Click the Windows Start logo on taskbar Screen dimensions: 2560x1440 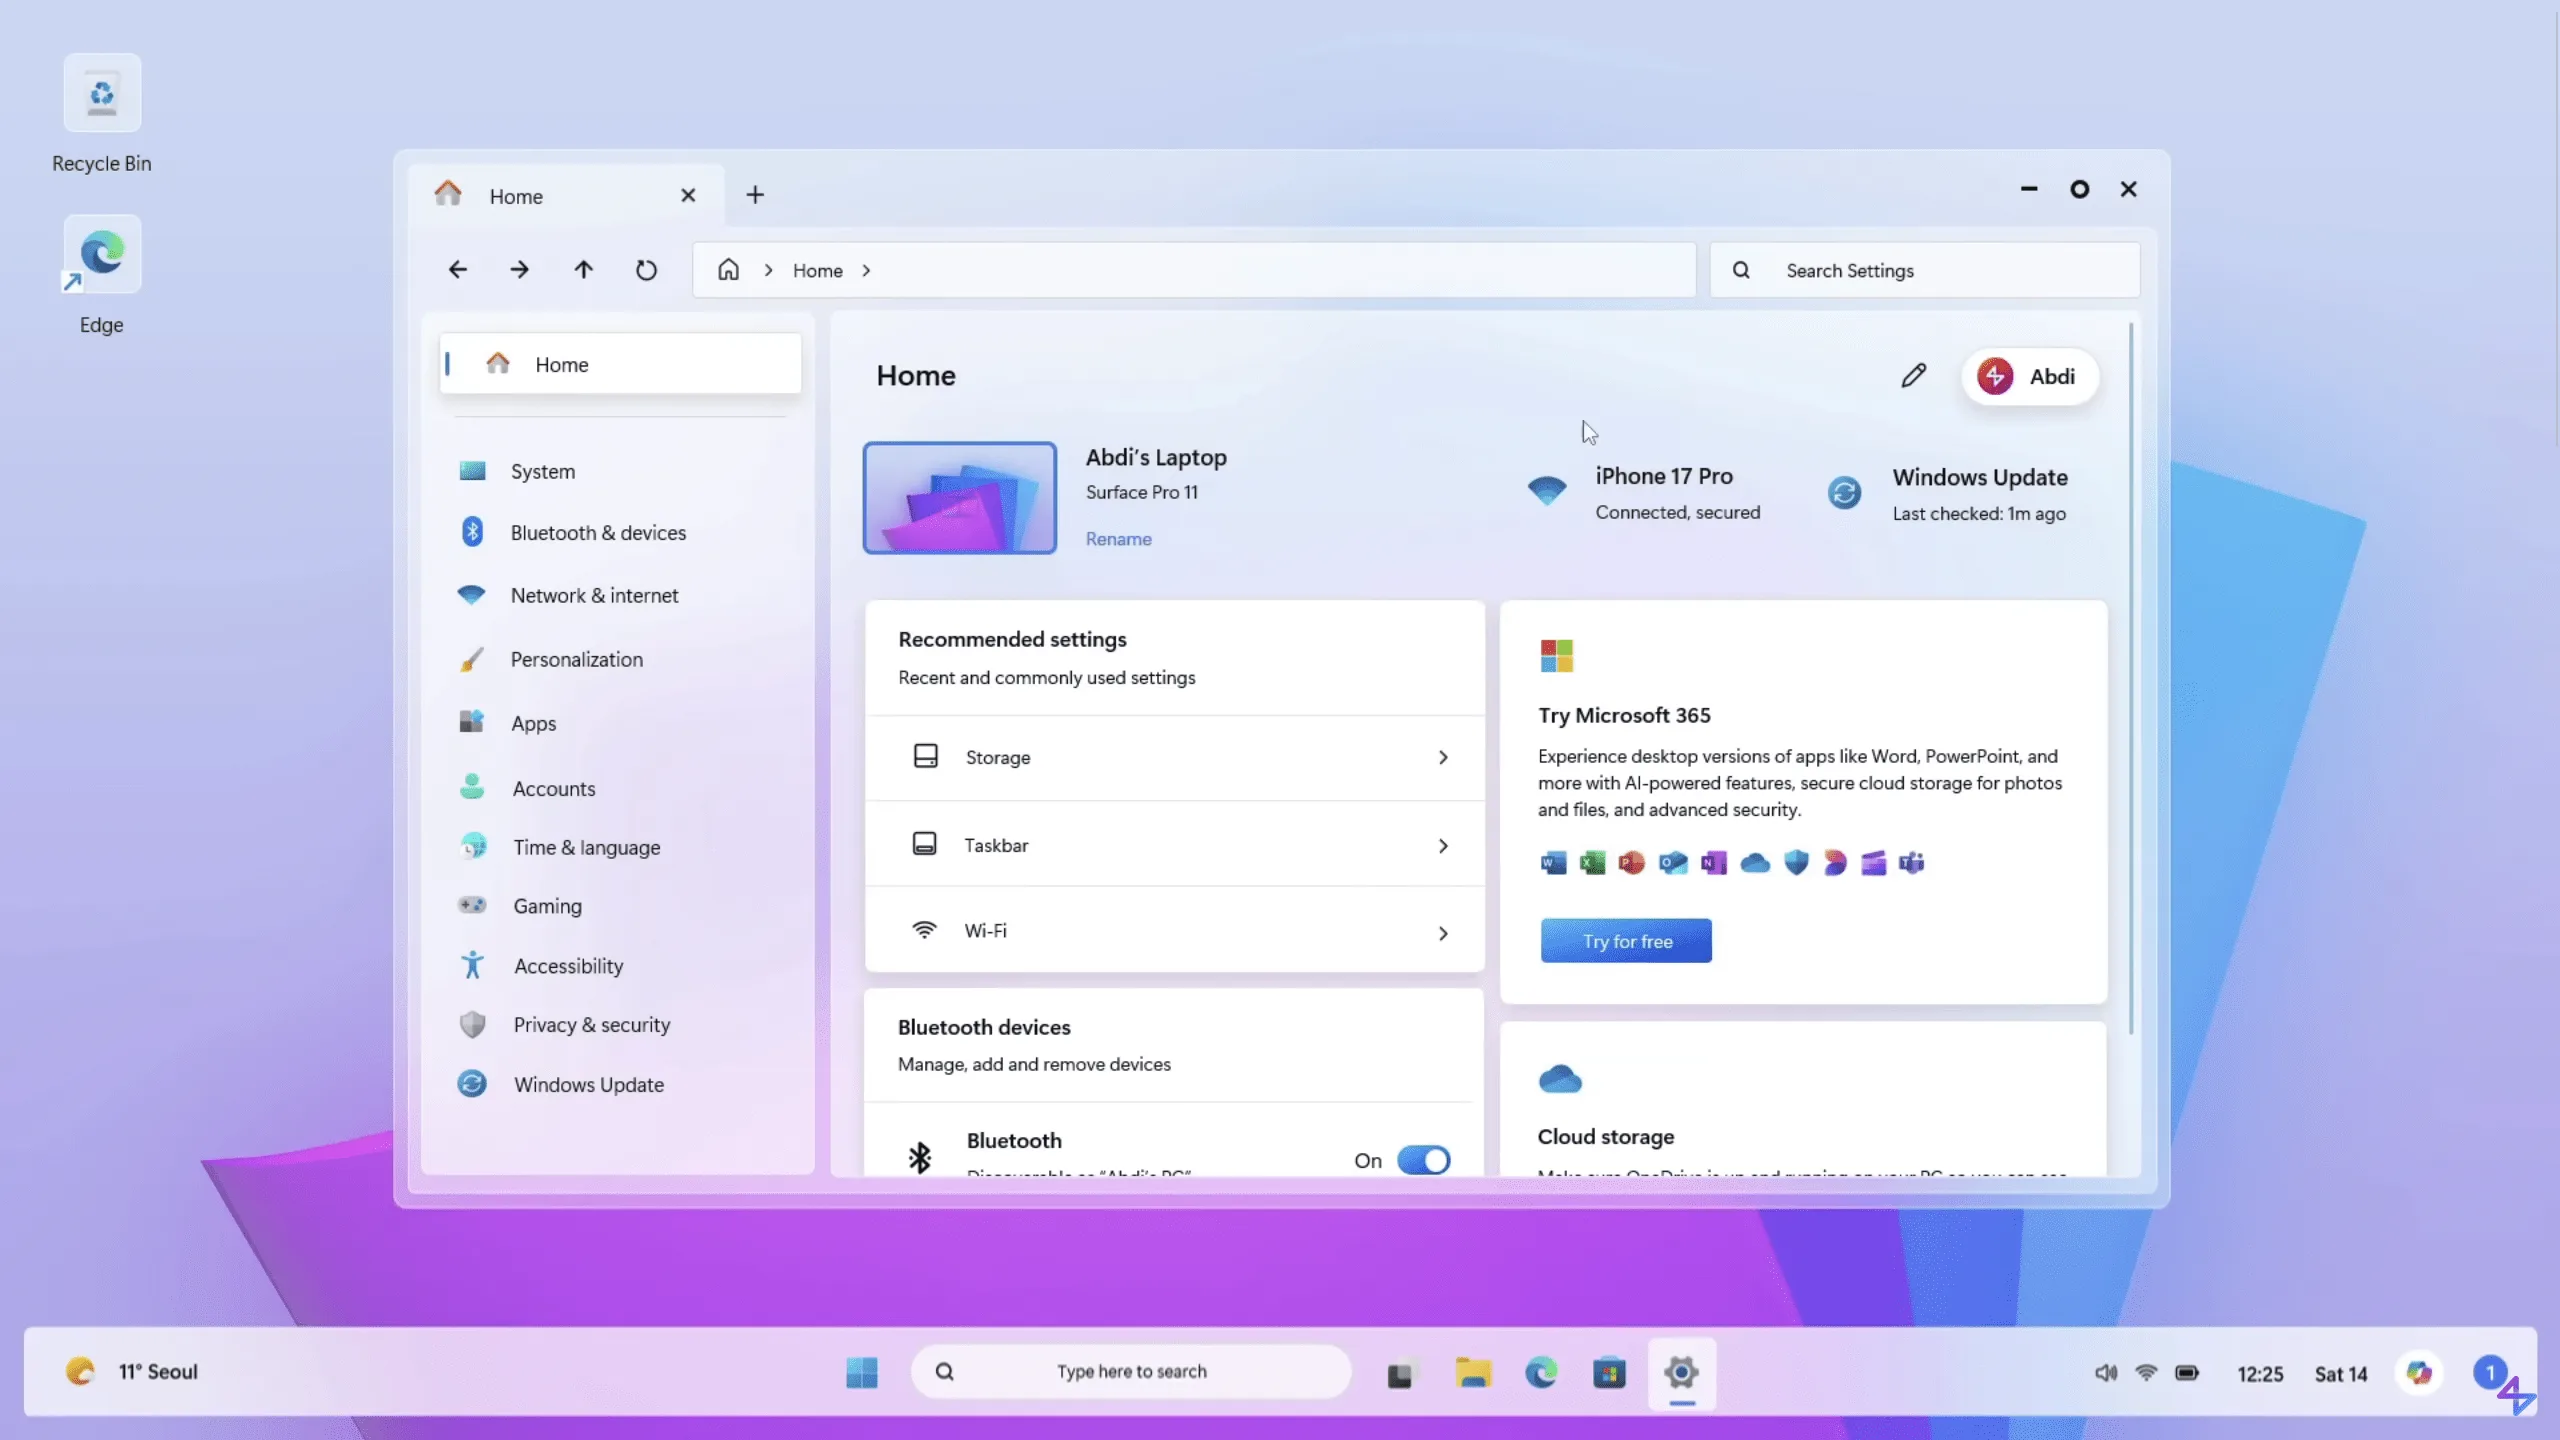[861, 1372]
